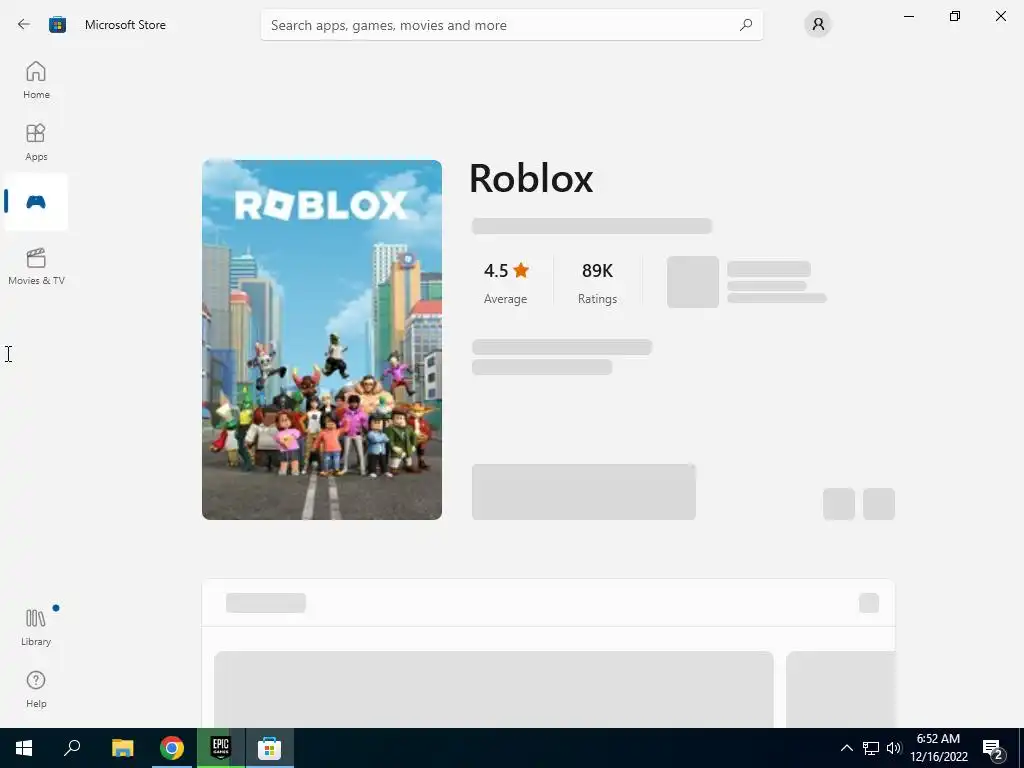Screen dimensions: 1024x768
Task: Minimize the Microsoft Store window
Action: 909,16
